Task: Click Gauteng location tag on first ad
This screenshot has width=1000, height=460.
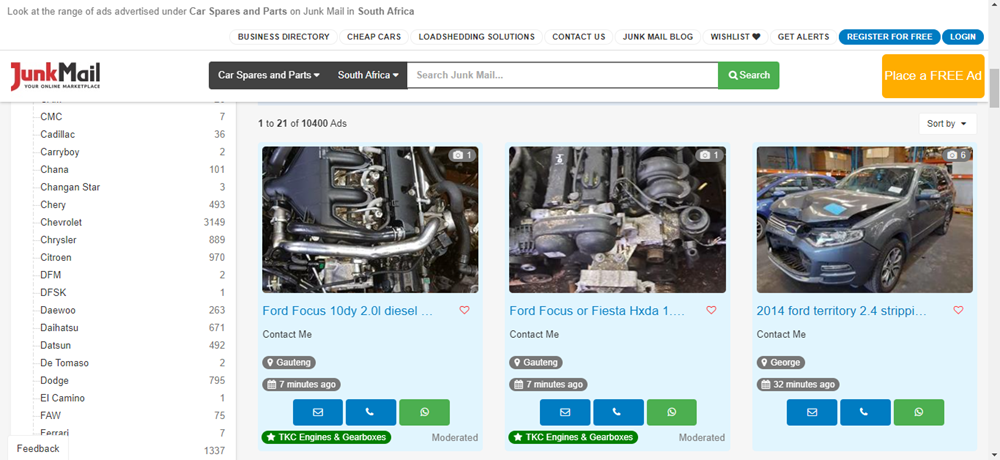Action: click(x=289, y=362)
